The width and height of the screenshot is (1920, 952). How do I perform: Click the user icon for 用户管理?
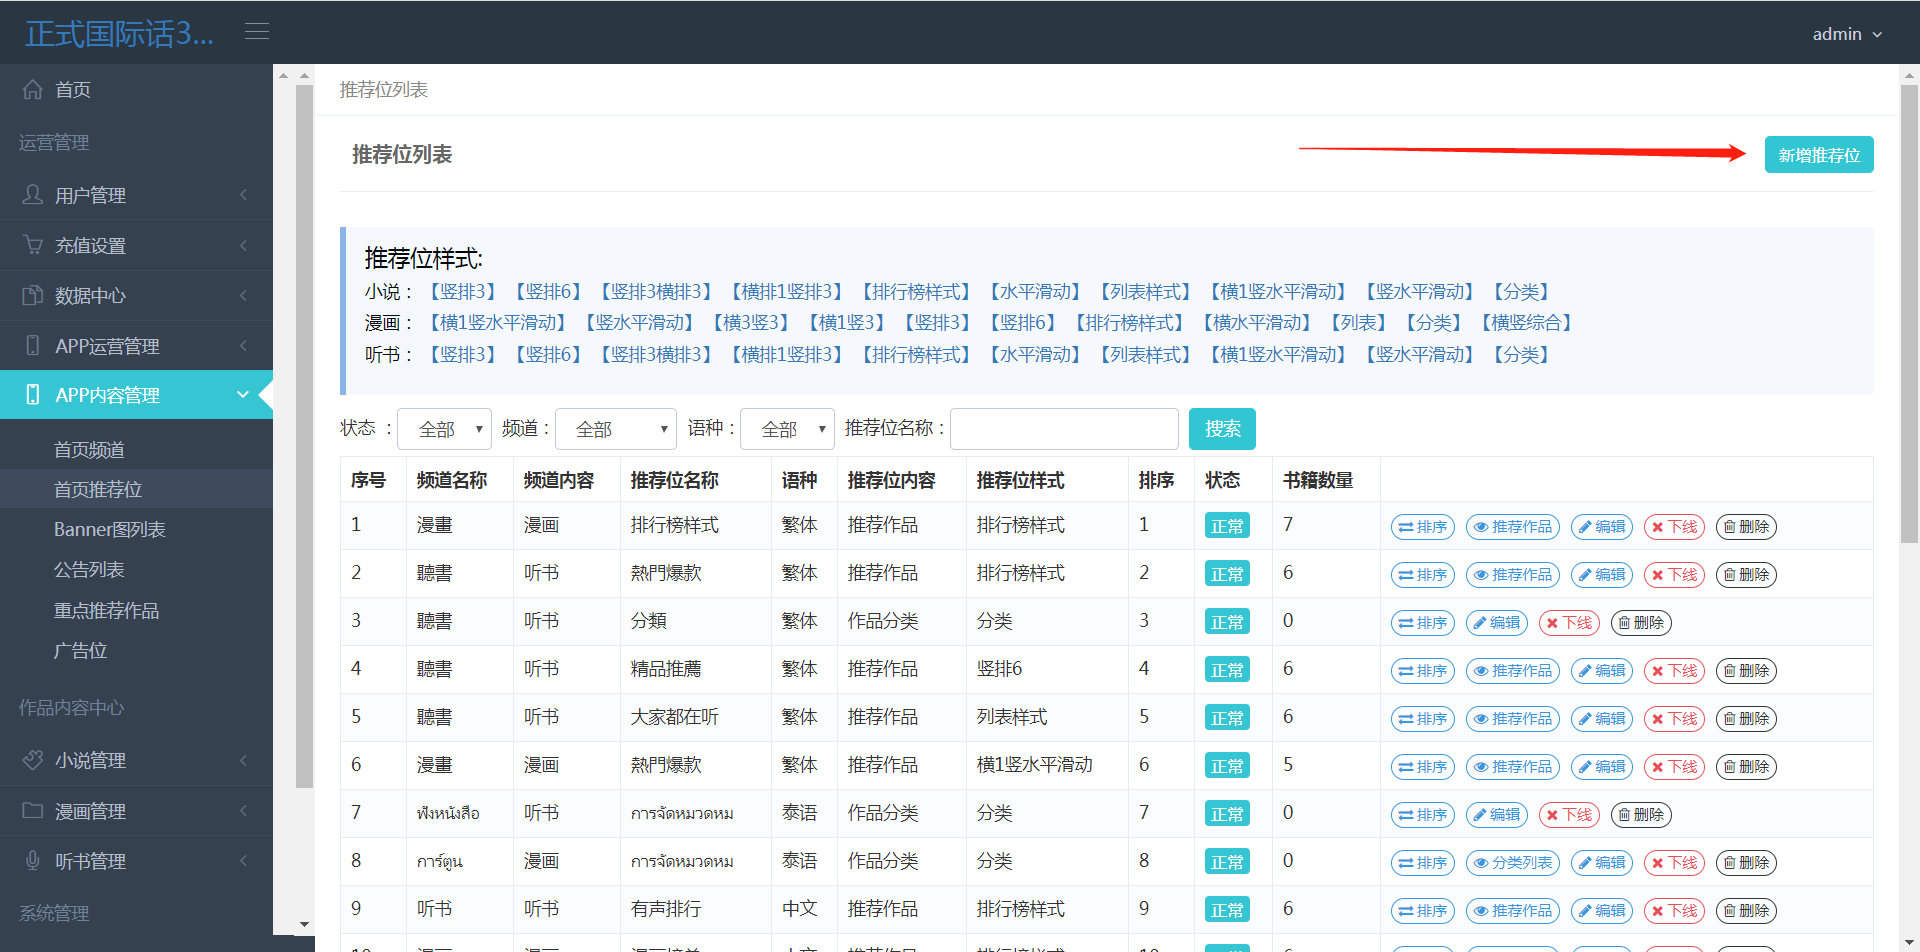[x=33, y=195]
